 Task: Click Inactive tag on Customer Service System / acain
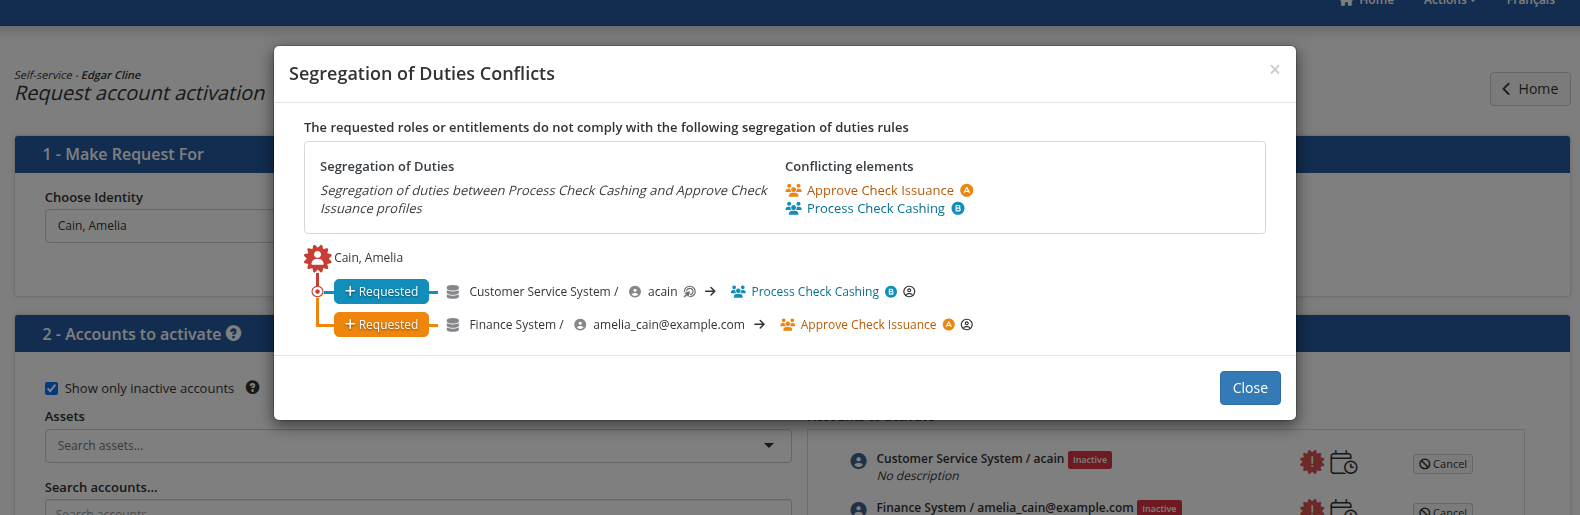click(x=1090, y=460)
